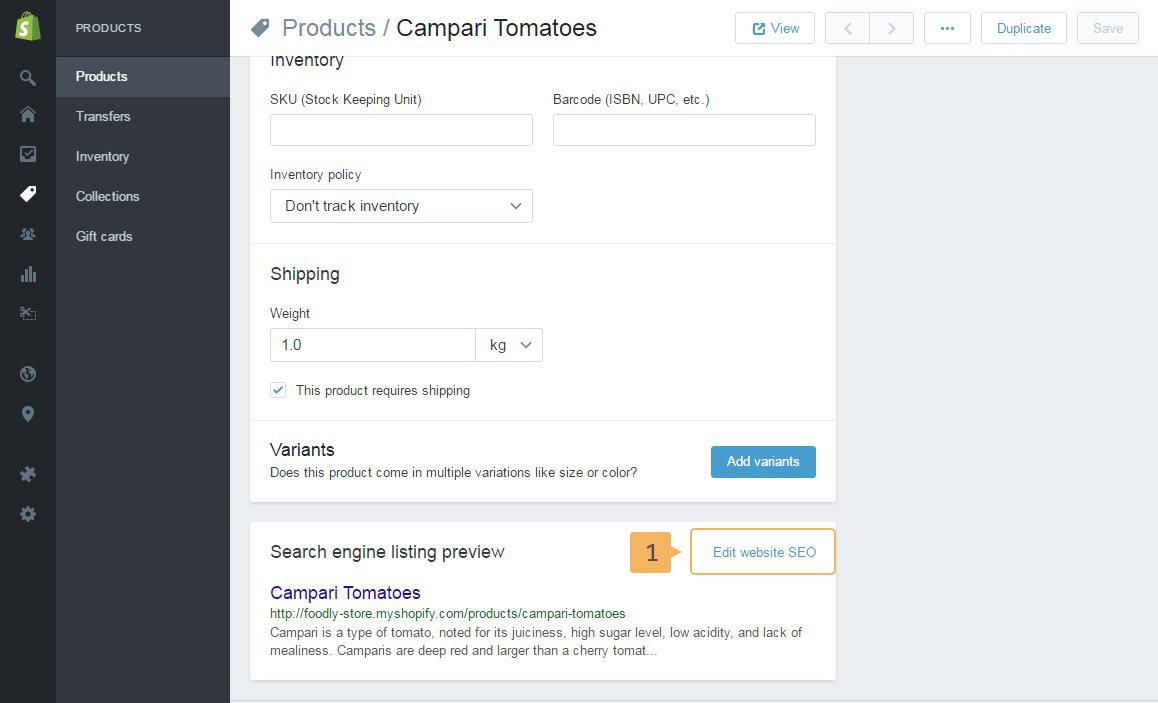The width and height of the screenshot is (1158, 703).
Task: Open the Inventory policy dropdown
Action: point(401,206)
